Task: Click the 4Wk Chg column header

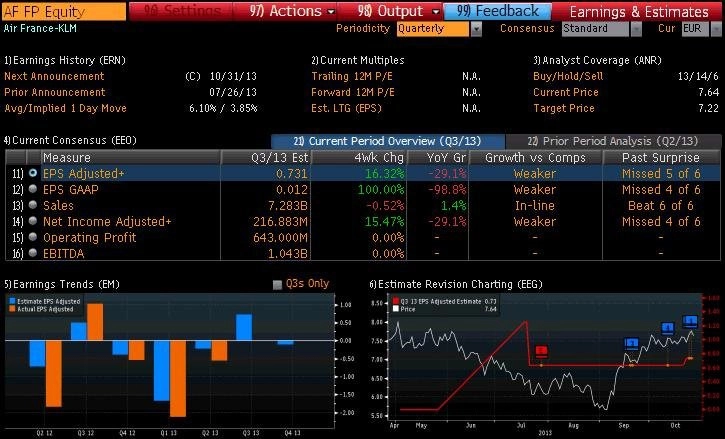Action: point(359,158)
